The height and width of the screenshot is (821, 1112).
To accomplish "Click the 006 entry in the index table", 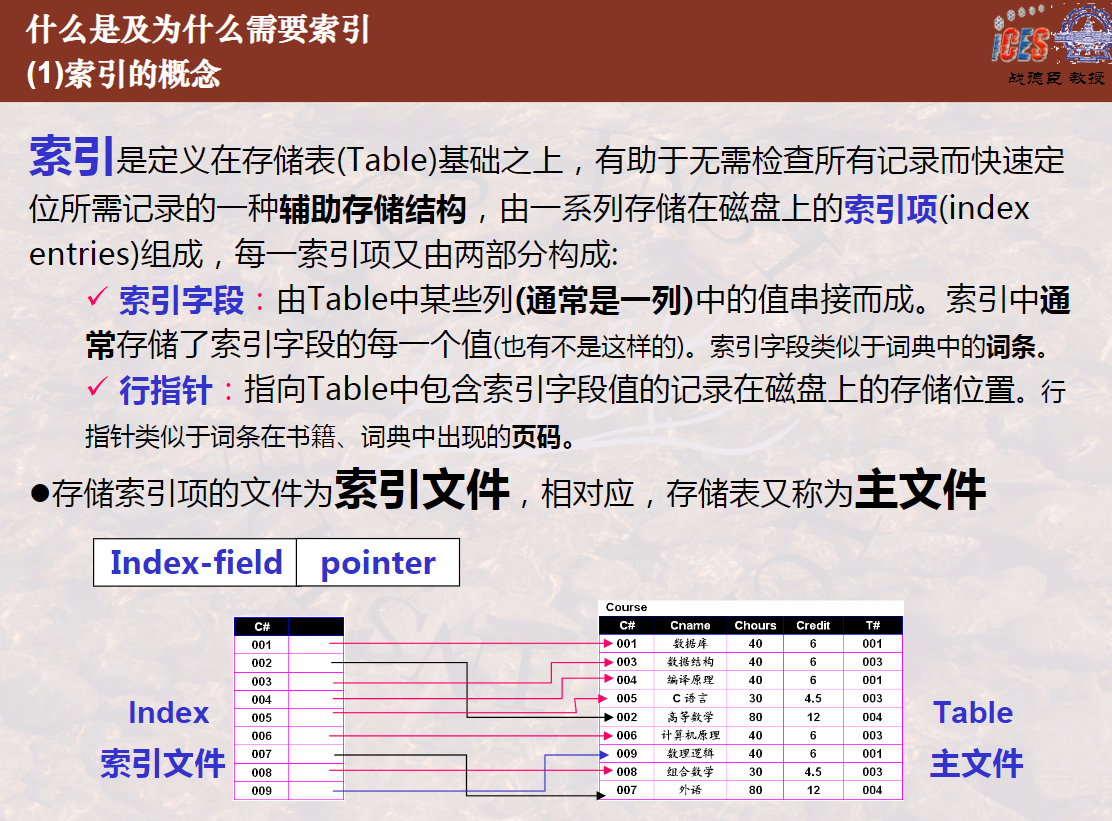I will point(262,736).
